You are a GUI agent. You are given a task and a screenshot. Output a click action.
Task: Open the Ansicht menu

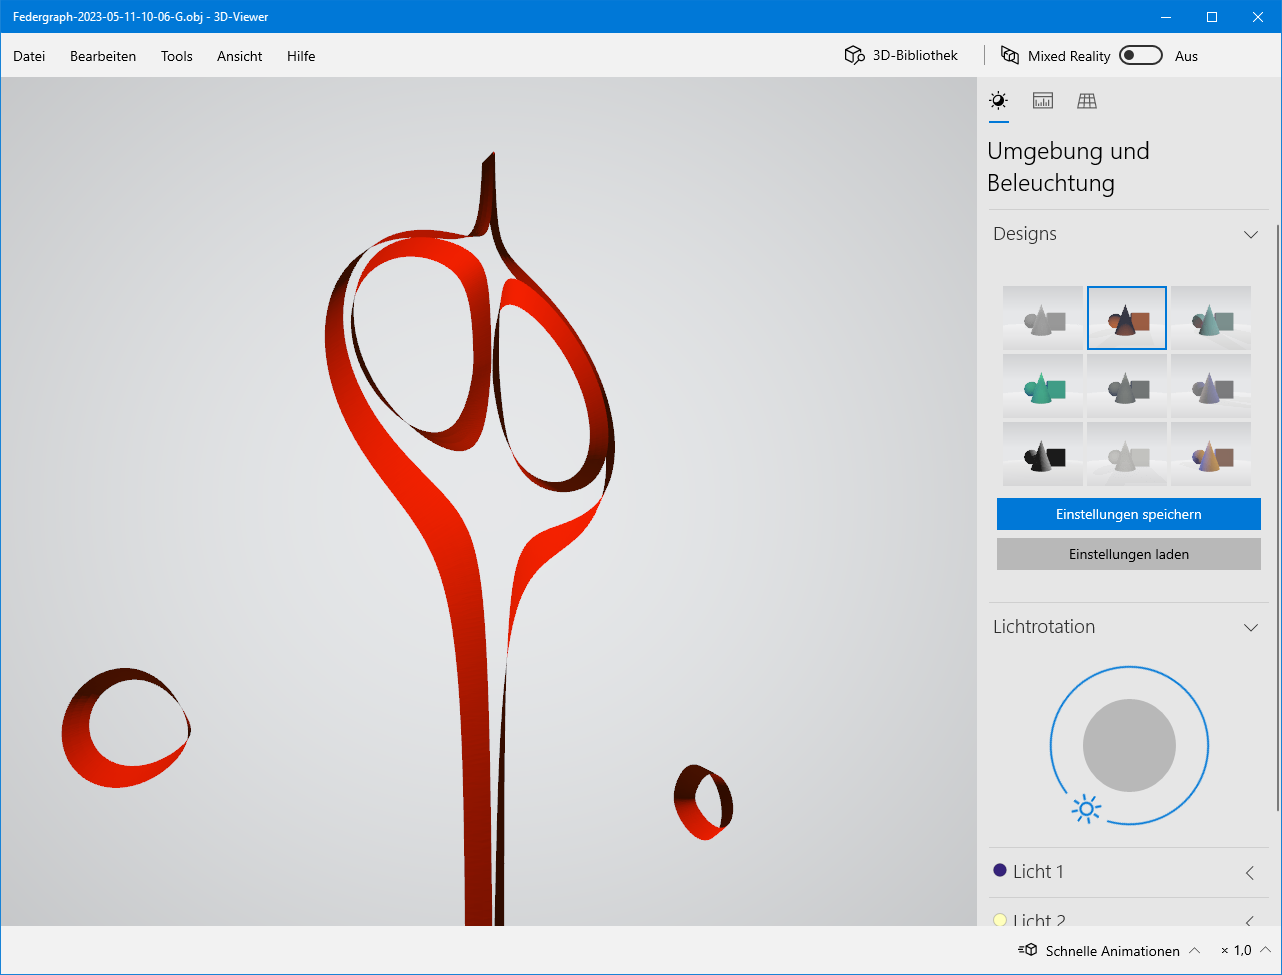[x=239, y=56]
